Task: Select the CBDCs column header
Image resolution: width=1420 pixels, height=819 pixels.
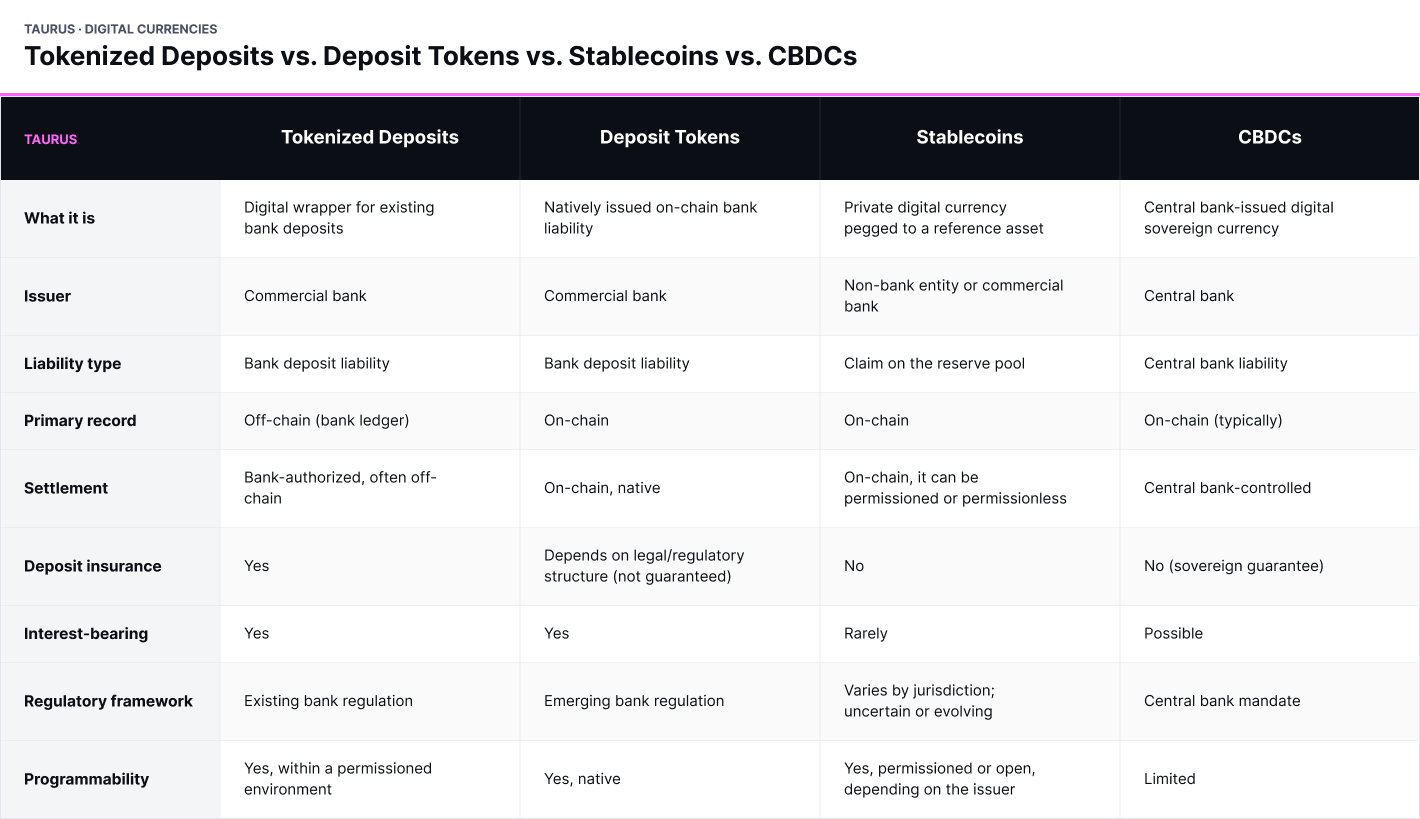Action: (x=1270, y=138)
